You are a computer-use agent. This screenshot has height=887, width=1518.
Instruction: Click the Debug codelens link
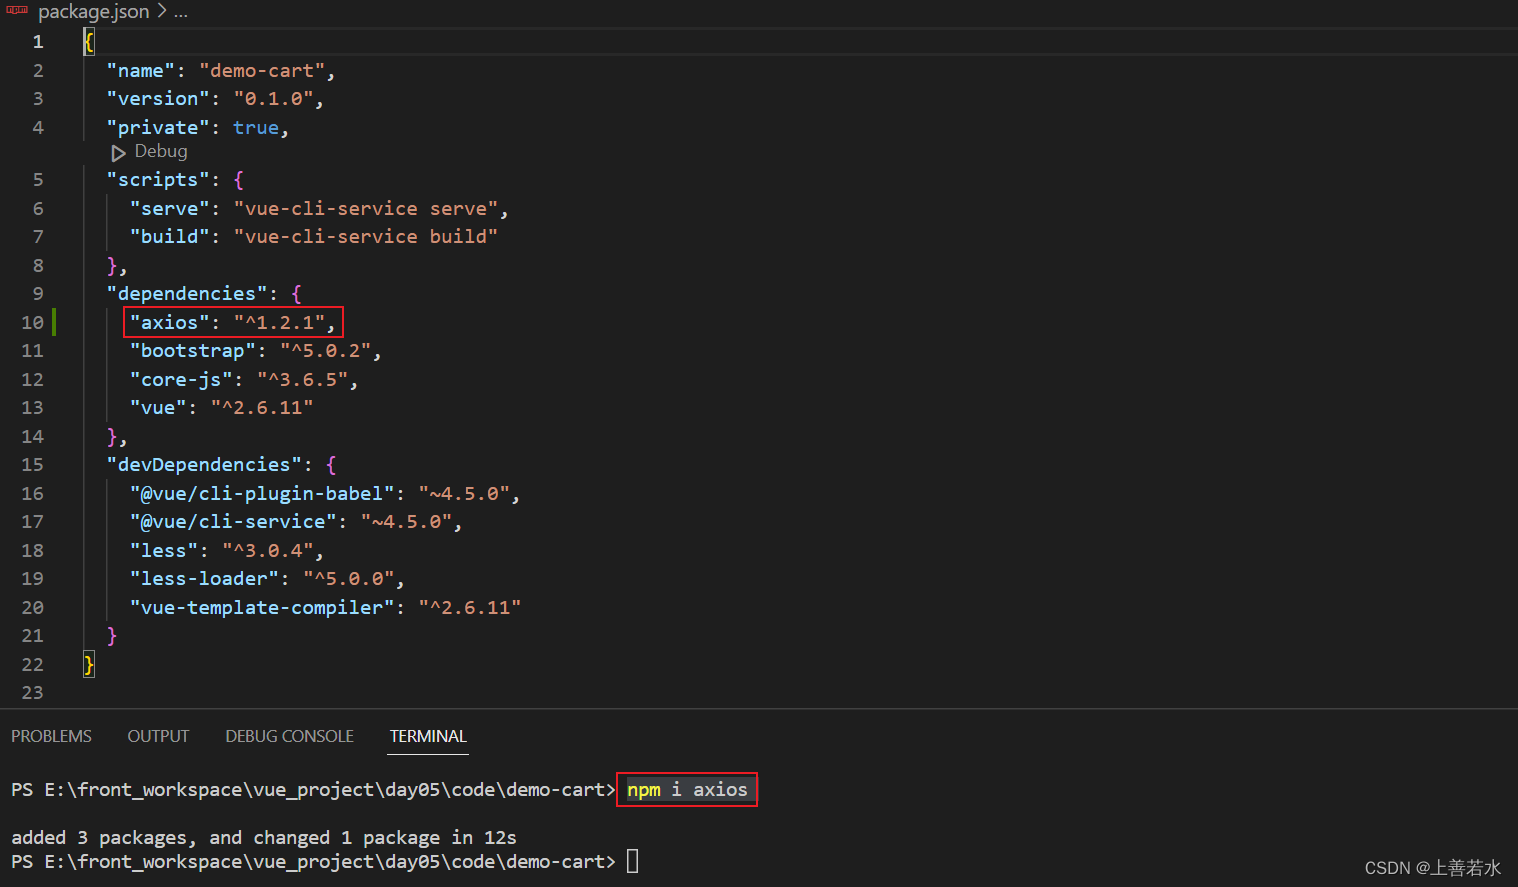point(161,151)
